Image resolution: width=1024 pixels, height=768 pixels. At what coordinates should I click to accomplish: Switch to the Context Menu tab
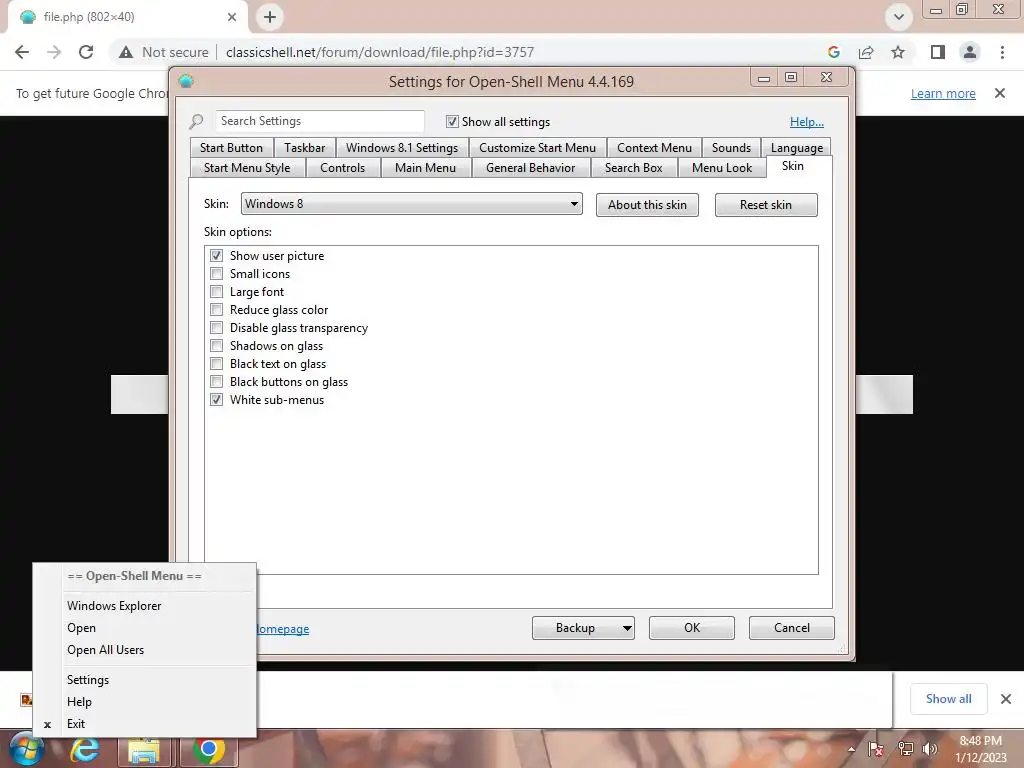click(654, 148)
